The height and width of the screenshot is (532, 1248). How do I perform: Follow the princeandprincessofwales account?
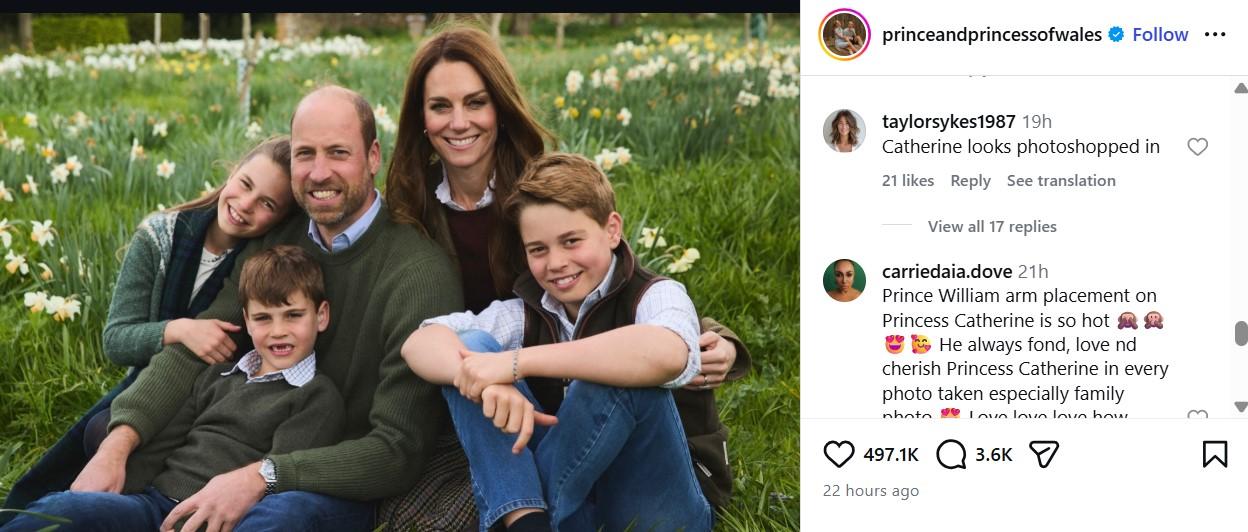[1160, 35]
